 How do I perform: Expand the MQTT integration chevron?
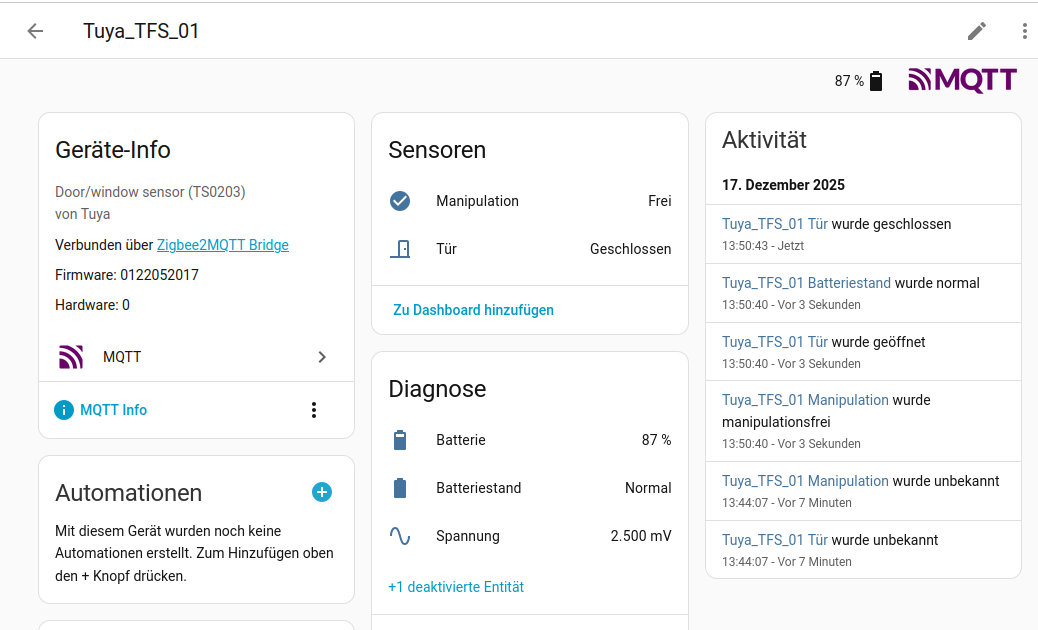click(321, 357)
